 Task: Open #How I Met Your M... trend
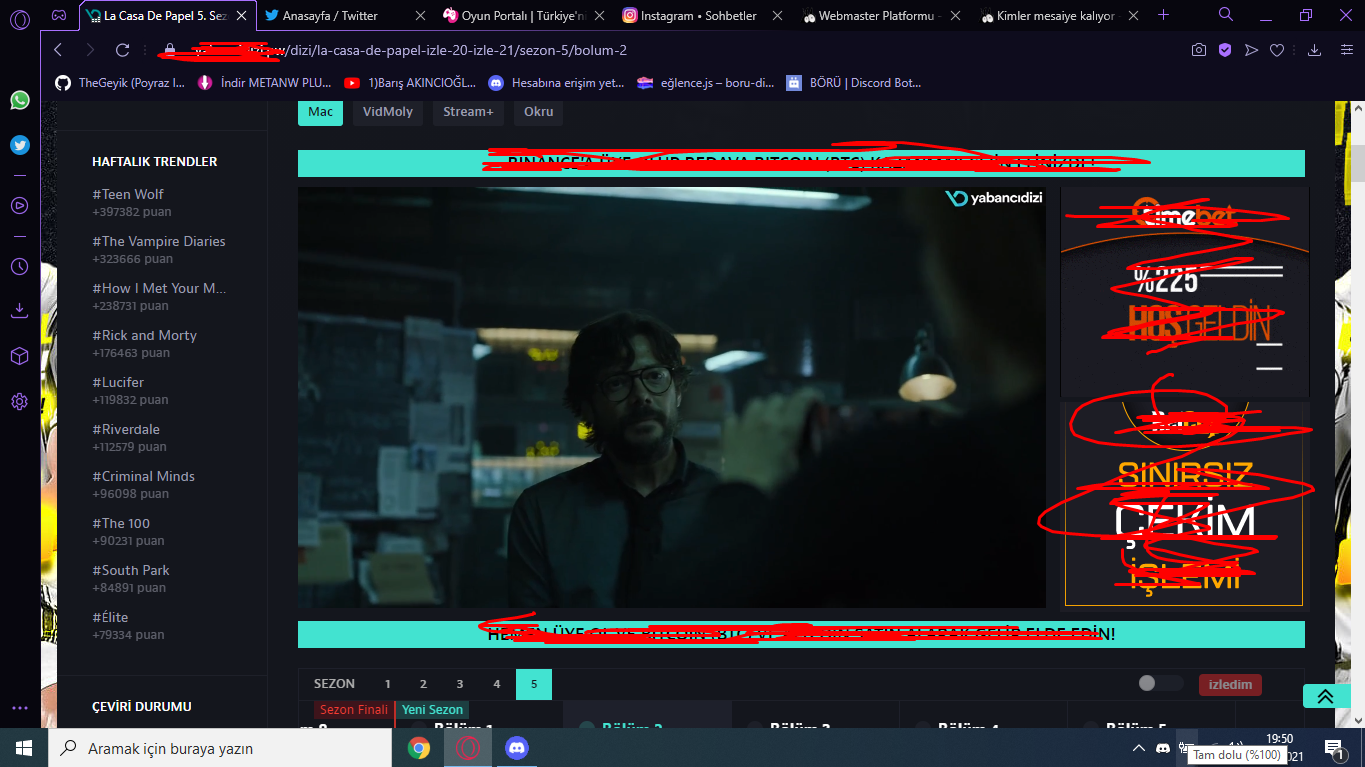[x=159, y=288]
